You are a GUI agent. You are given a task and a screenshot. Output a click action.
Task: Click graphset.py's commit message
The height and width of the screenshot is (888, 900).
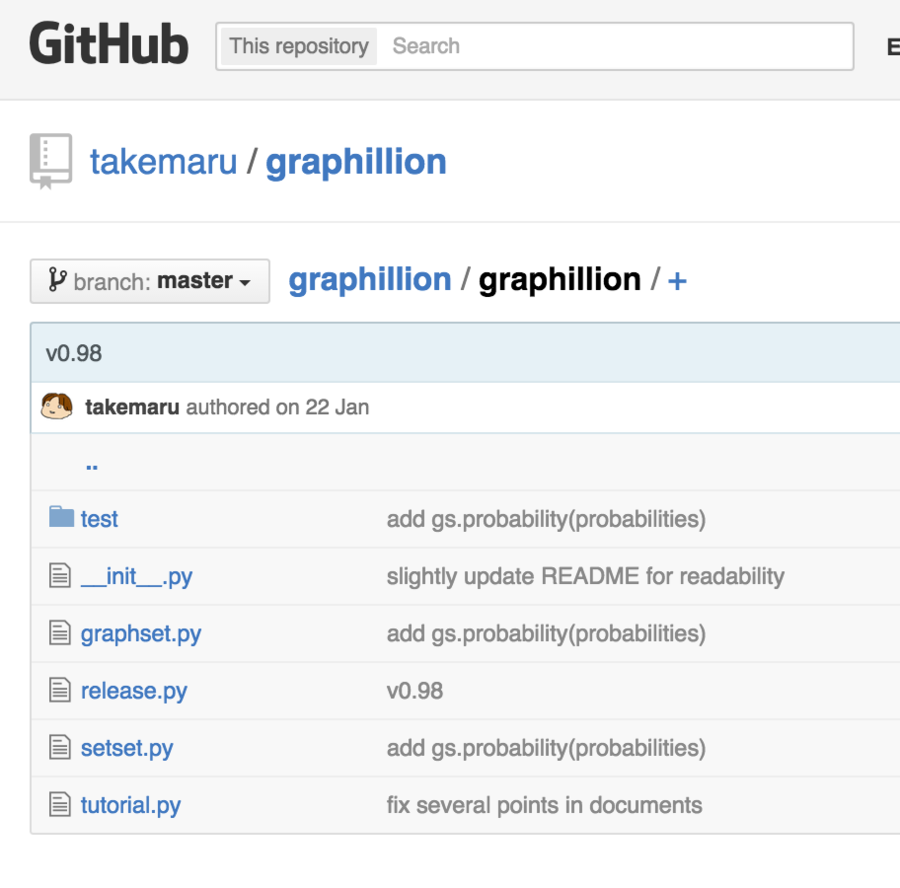(x=546, y=634)
